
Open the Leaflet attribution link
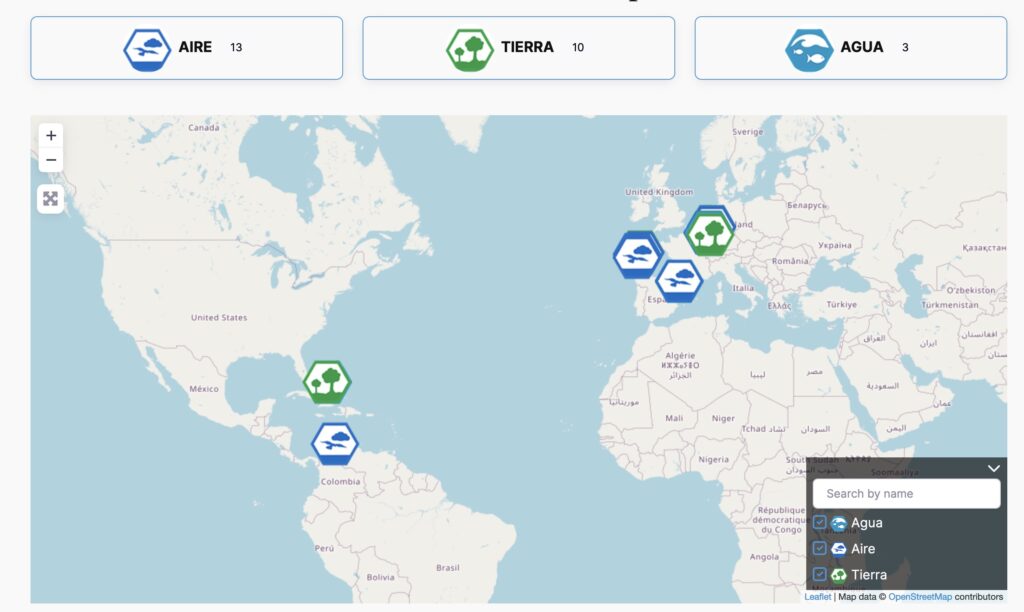(817, 597)
